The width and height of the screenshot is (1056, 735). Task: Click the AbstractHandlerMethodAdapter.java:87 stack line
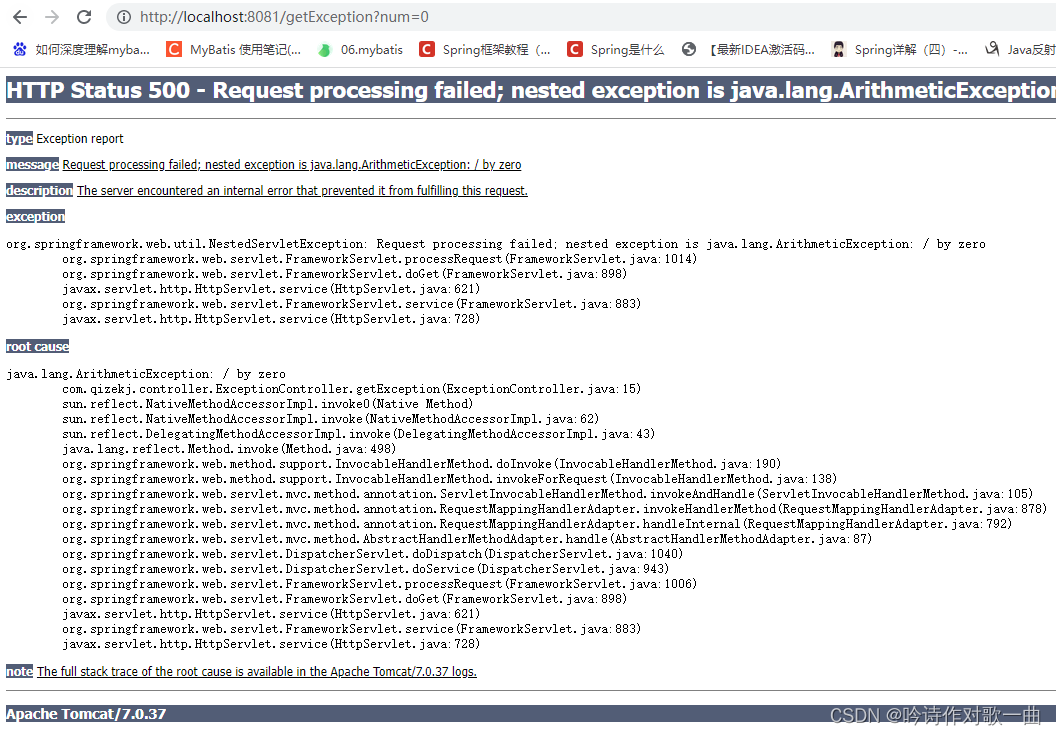(x=467, y=539)
